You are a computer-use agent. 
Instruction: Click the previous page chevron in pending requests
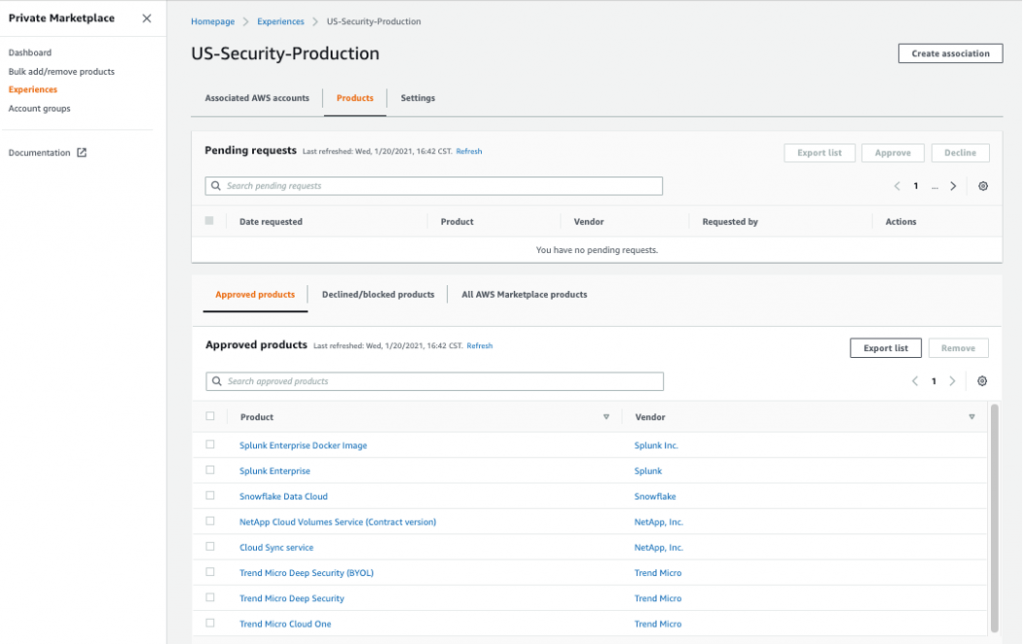tap(896, 186)
